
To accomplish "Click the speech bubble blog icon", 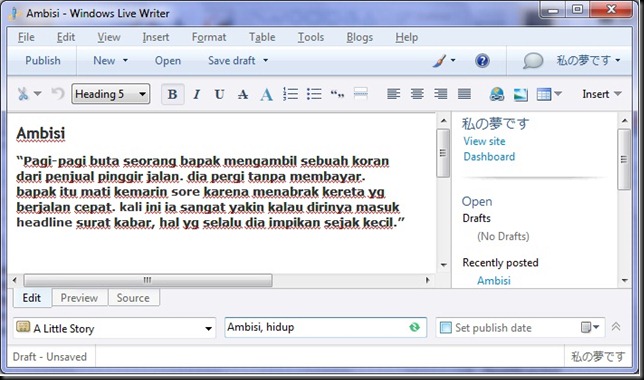I will [533, 61].
